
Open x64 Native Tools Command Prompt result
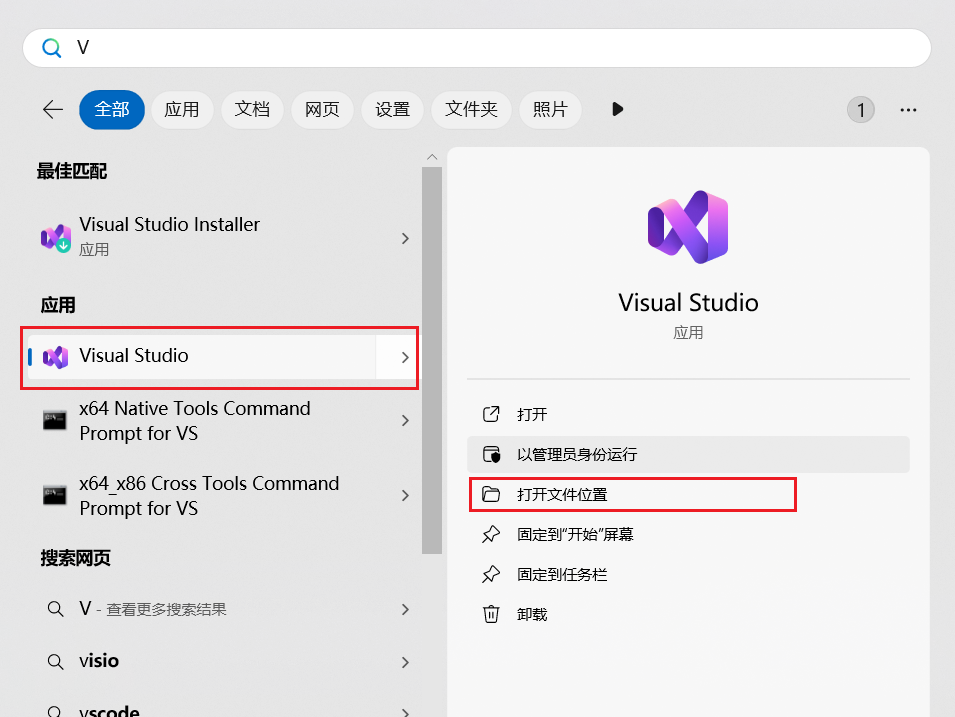222,421
